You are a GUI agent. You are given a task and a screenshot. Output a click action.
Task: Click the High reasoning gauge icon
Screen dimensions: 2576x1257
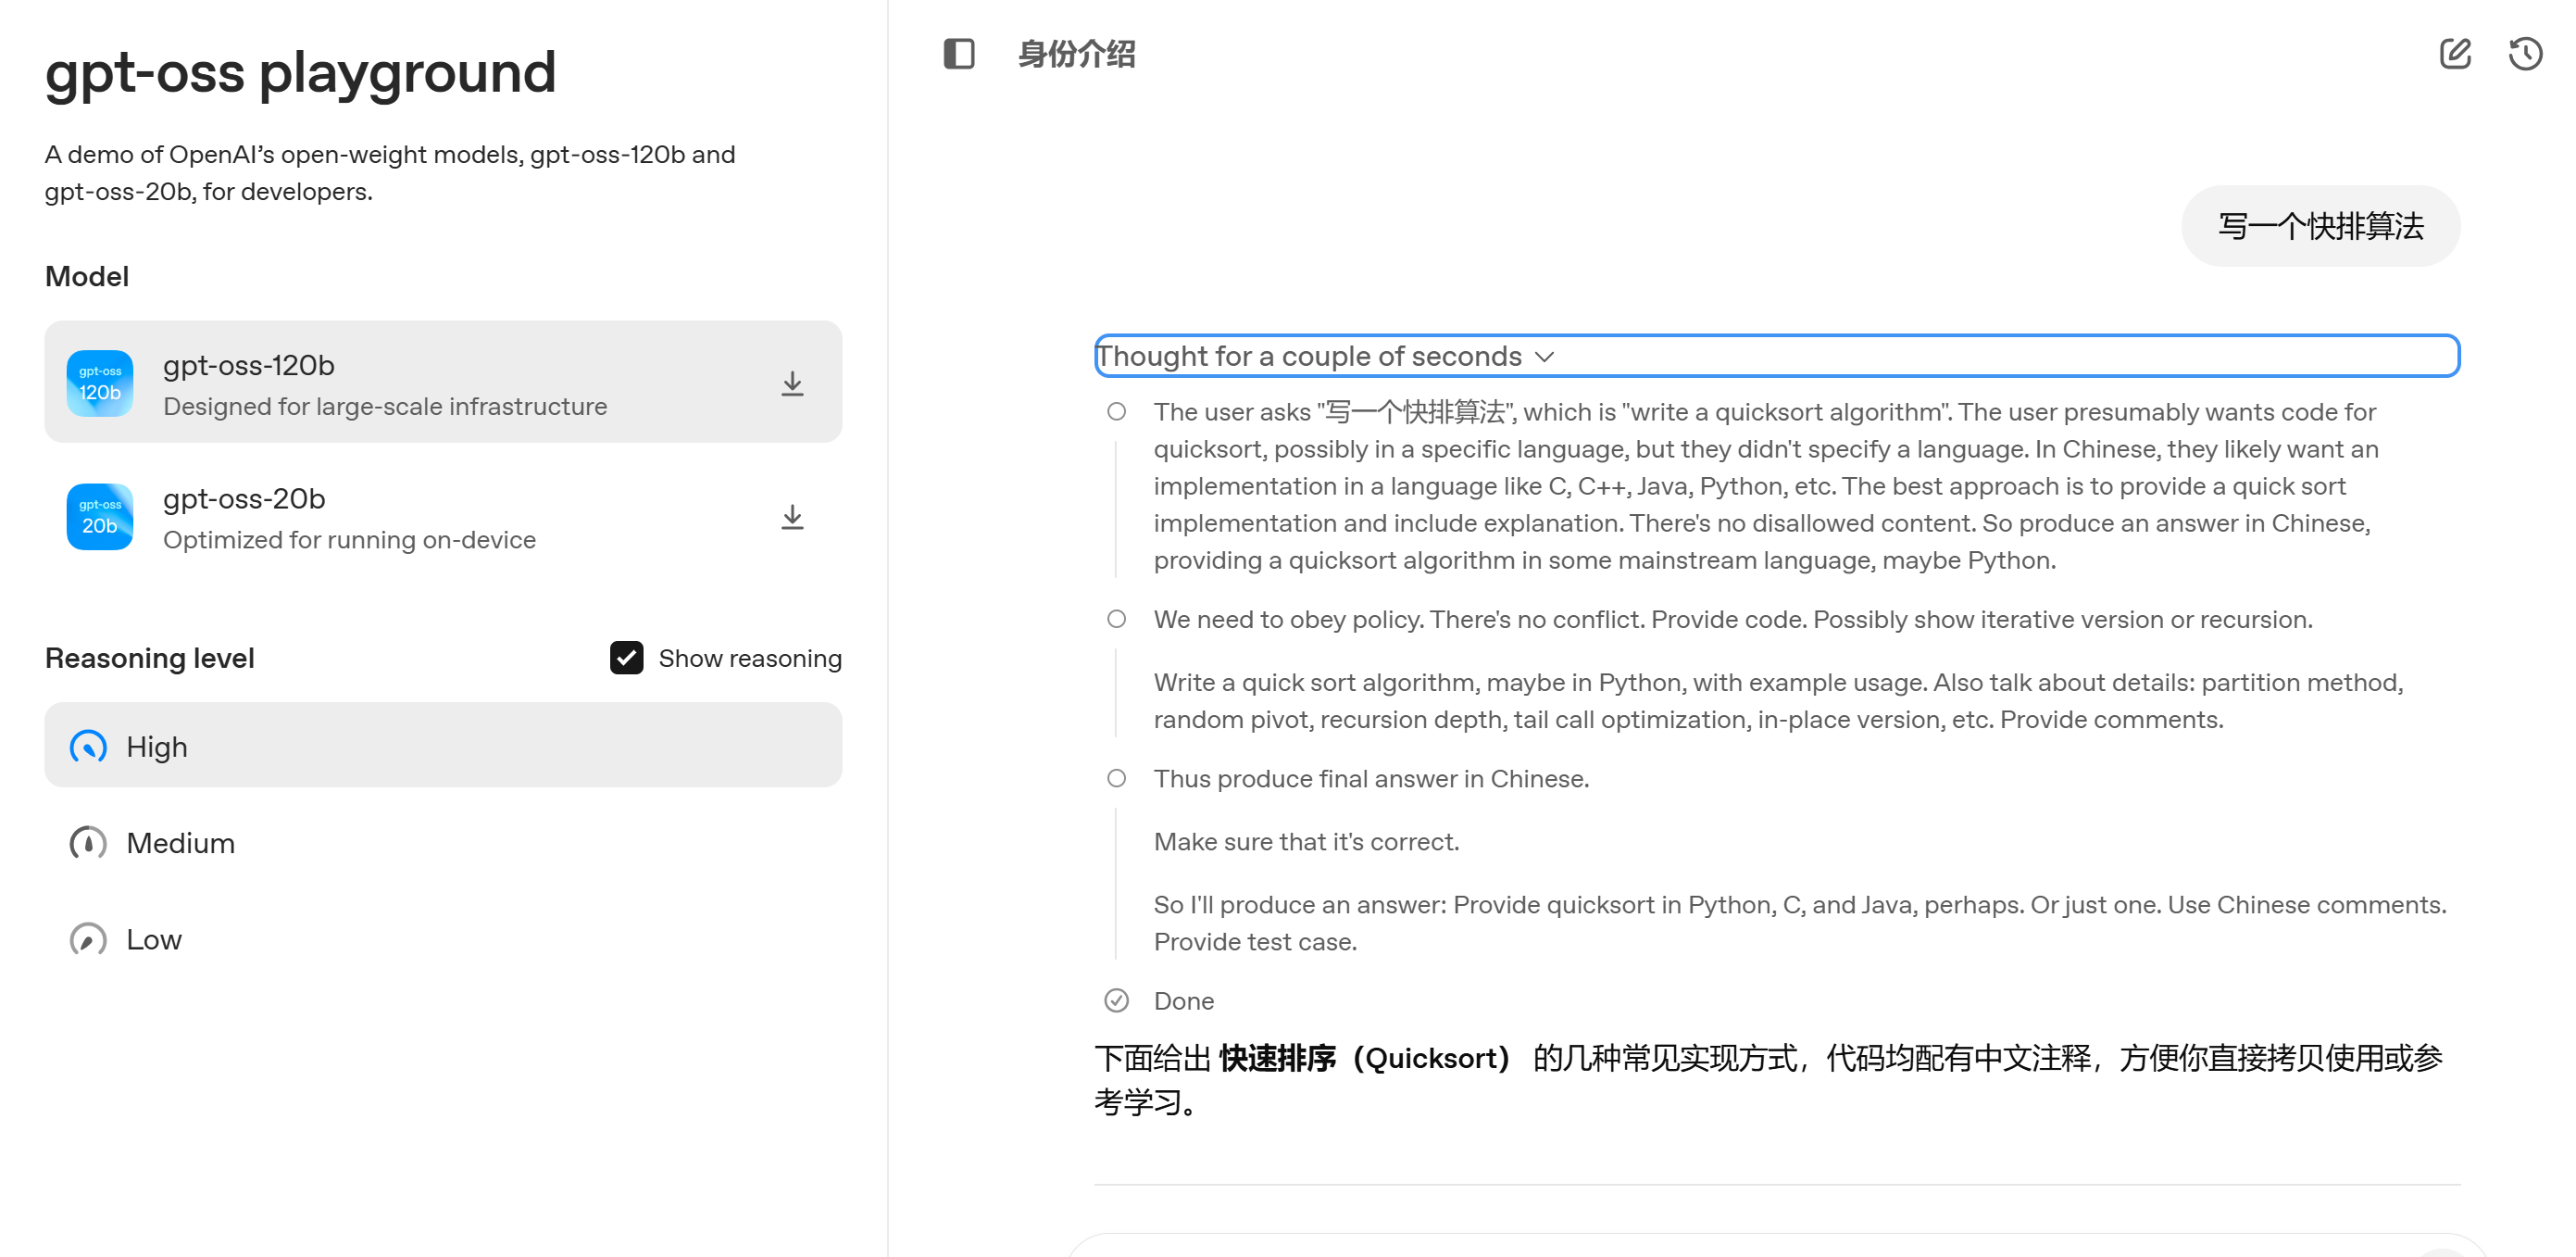[88, 747]
